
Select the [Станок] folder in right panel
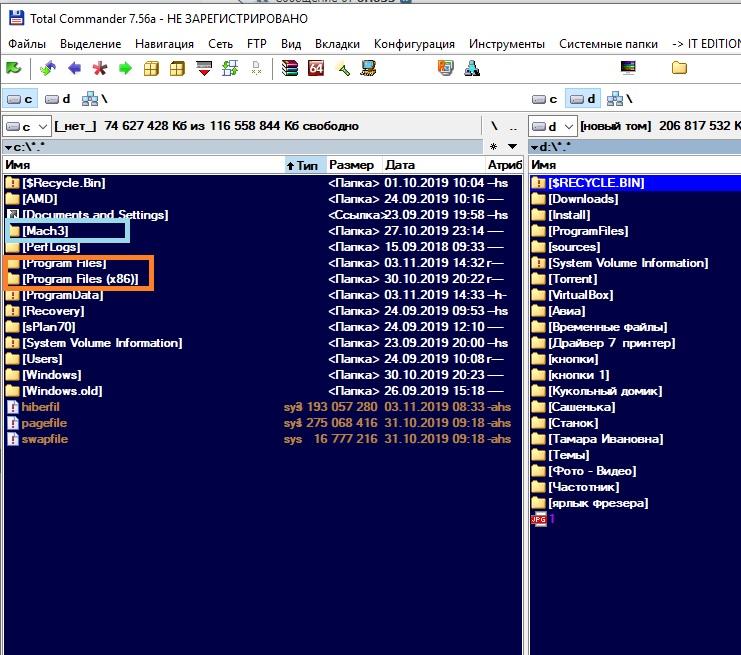(573, 423)
